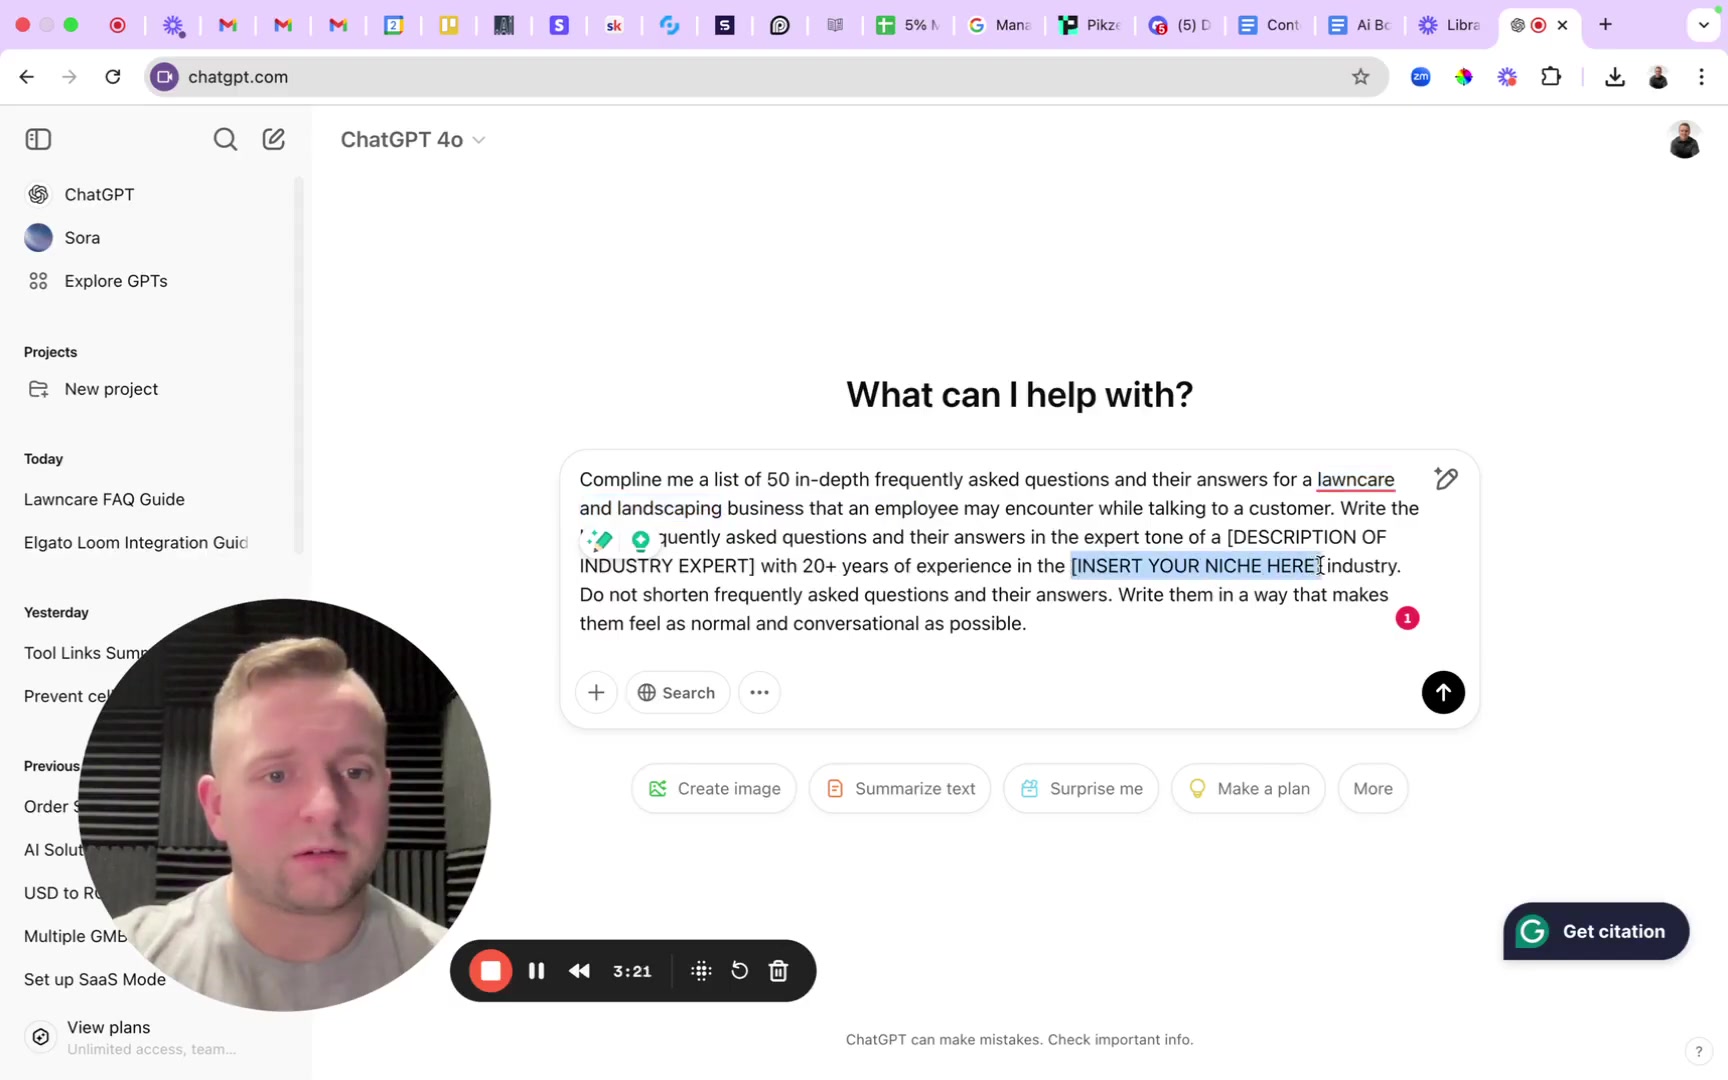Open the Lawncare FAQ Guide chat
The height and width of the screenshot is (1080, 1728).
(x=104, y=499)
